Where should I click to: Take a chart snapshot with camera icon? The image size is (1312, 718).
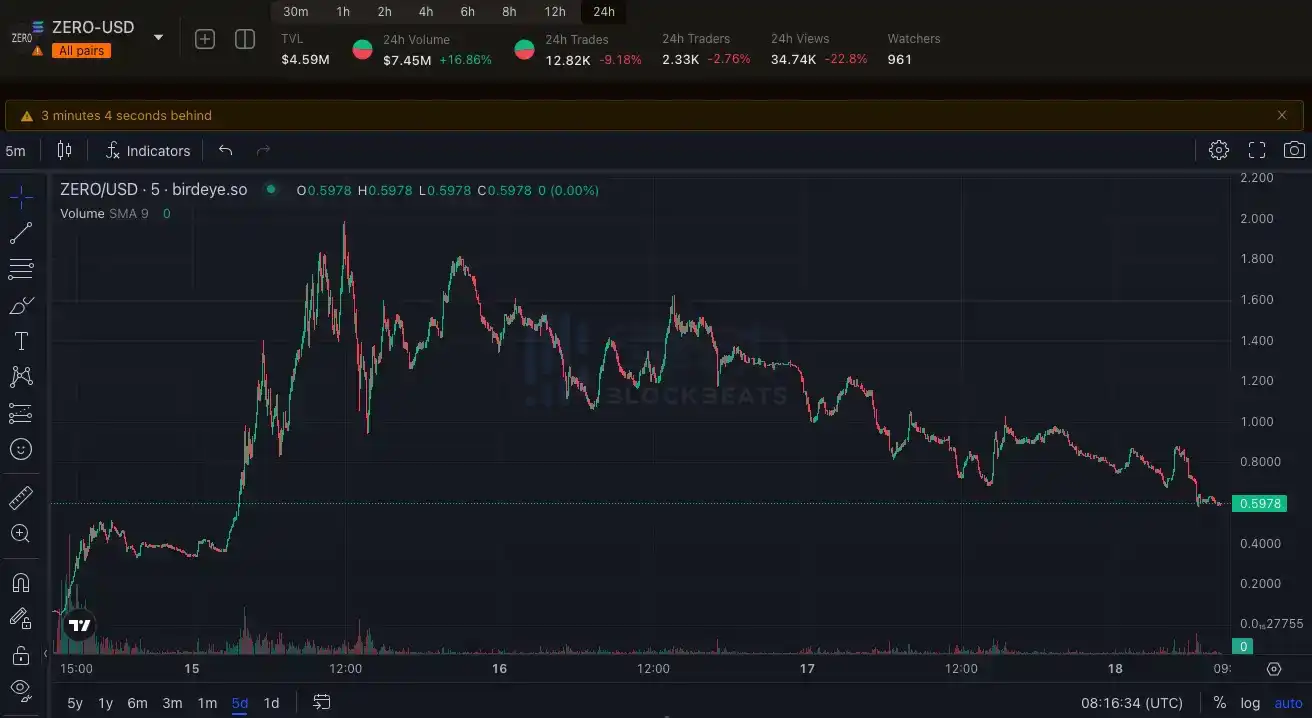pos(1294,150)
